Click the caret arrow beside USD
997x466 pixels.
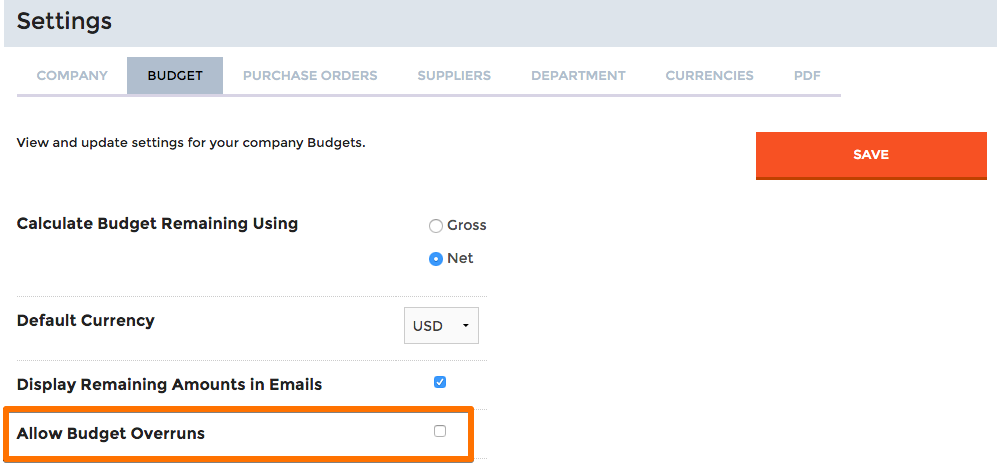[x=465, y=326]
